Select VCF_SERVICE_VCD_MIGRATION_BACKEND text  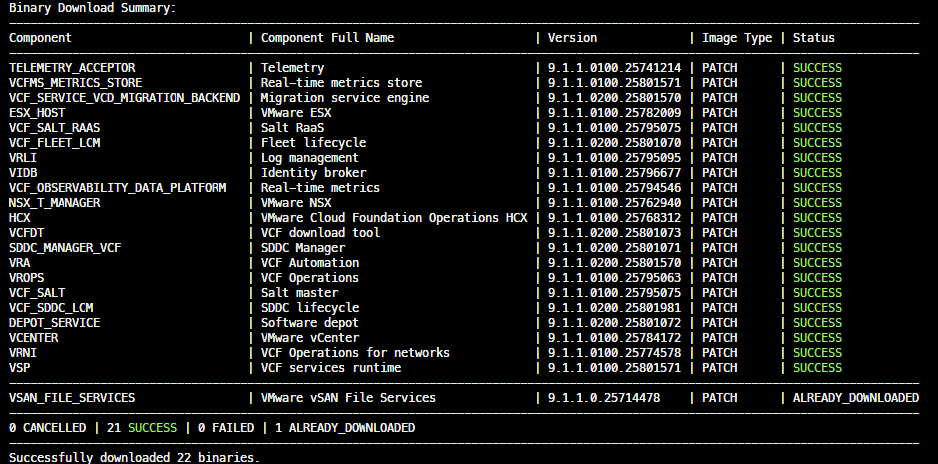(x=124, y=98)
